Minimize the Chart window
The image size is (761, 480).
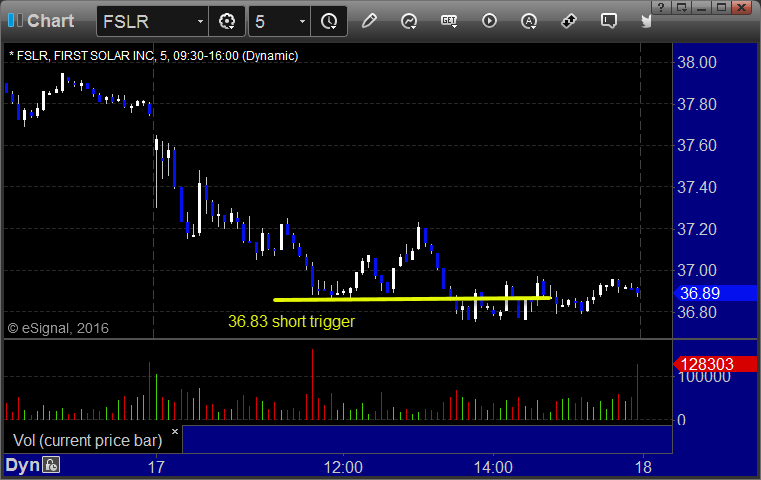[x=702, y=7]
